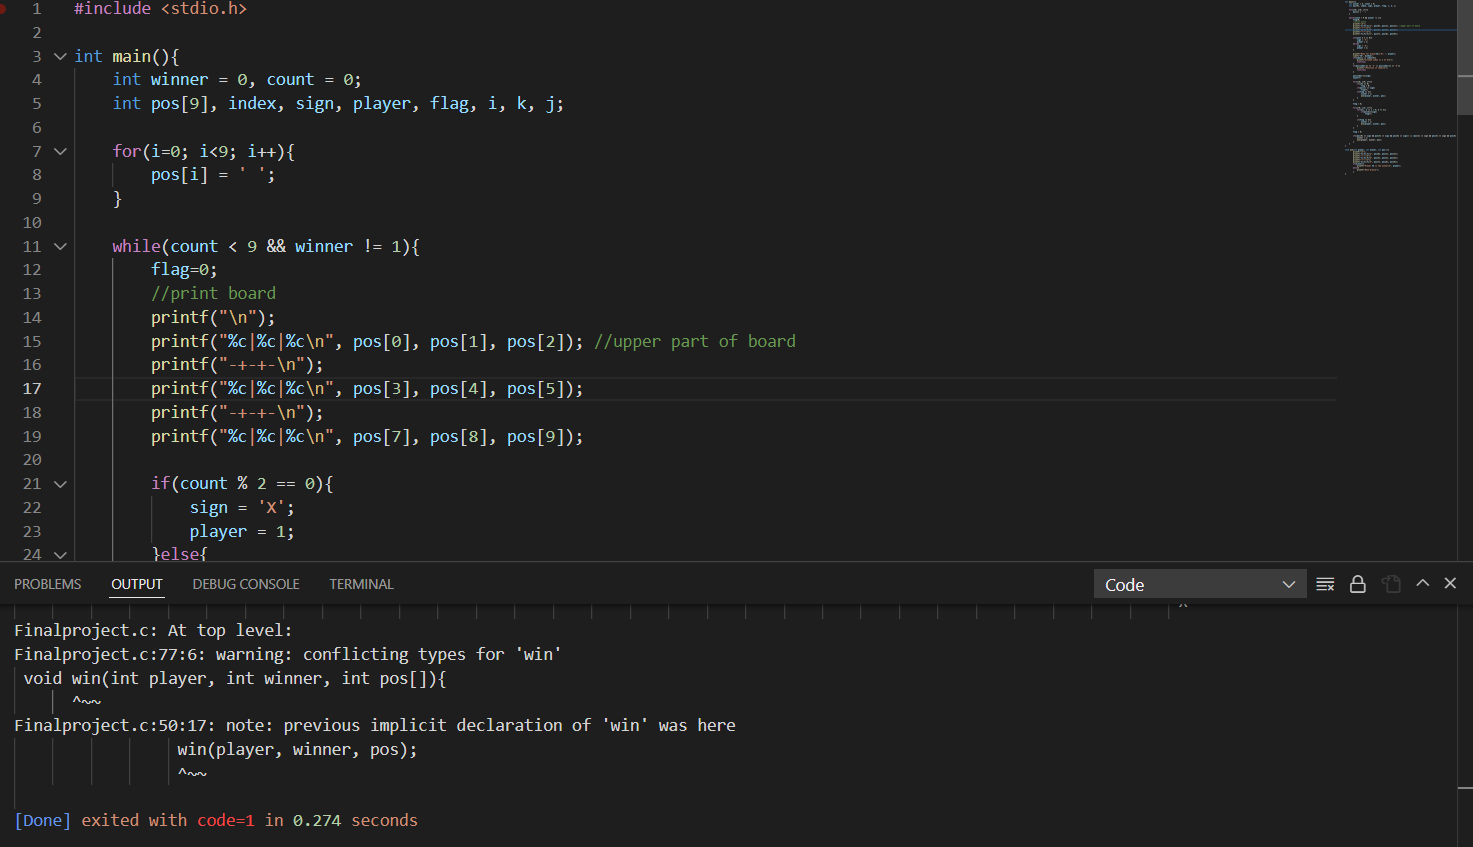Open the DEBUG CONSOLE tab
The width and height of the screenshot is (1473, 847).
245,584
